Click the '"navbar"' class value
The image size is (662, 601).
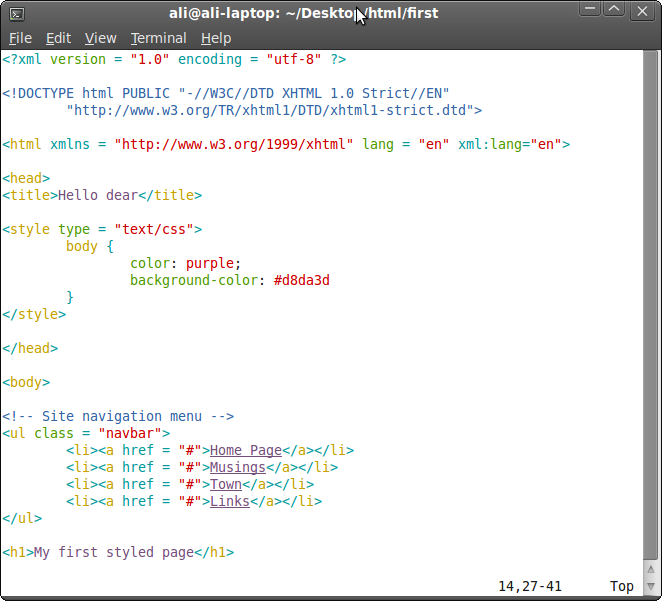click(x=130, y=433)
